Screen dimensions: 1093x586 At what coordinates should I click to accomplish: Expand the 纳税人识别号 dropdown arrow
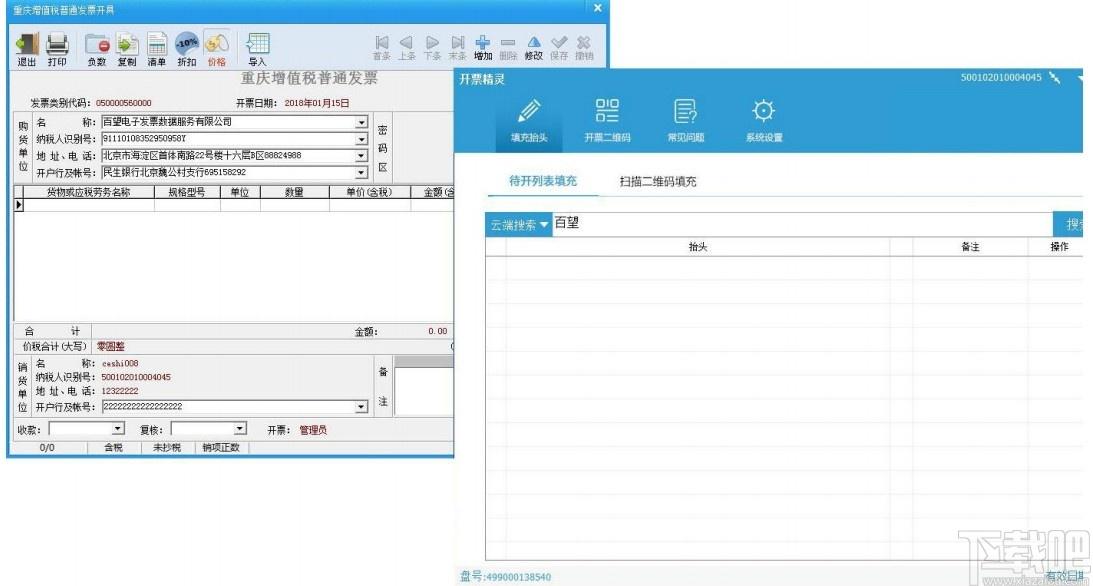click(x=361, y=139)
